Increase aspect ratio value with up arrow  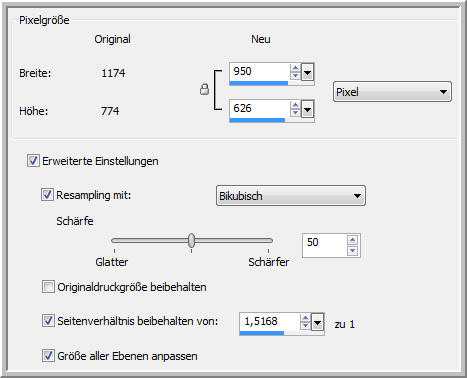(305, 318)
